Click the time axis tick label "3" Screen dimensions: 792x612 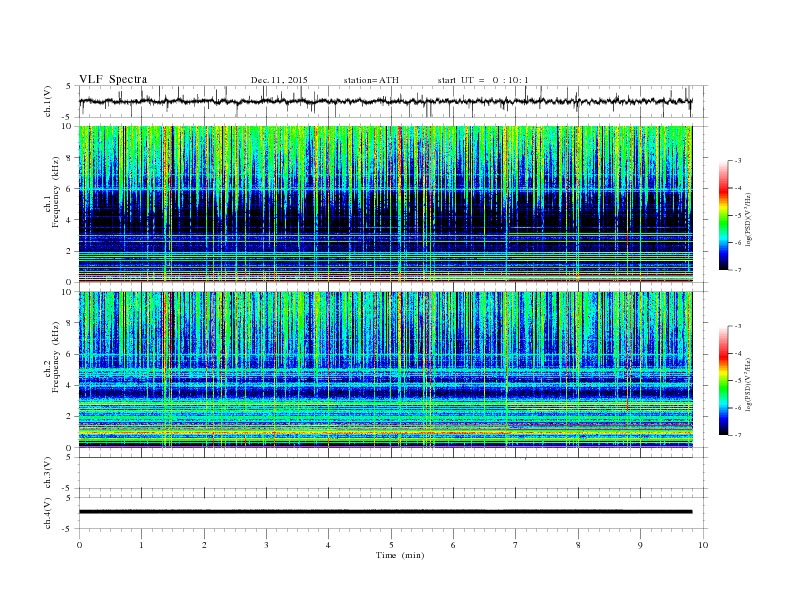coord(266,545)
